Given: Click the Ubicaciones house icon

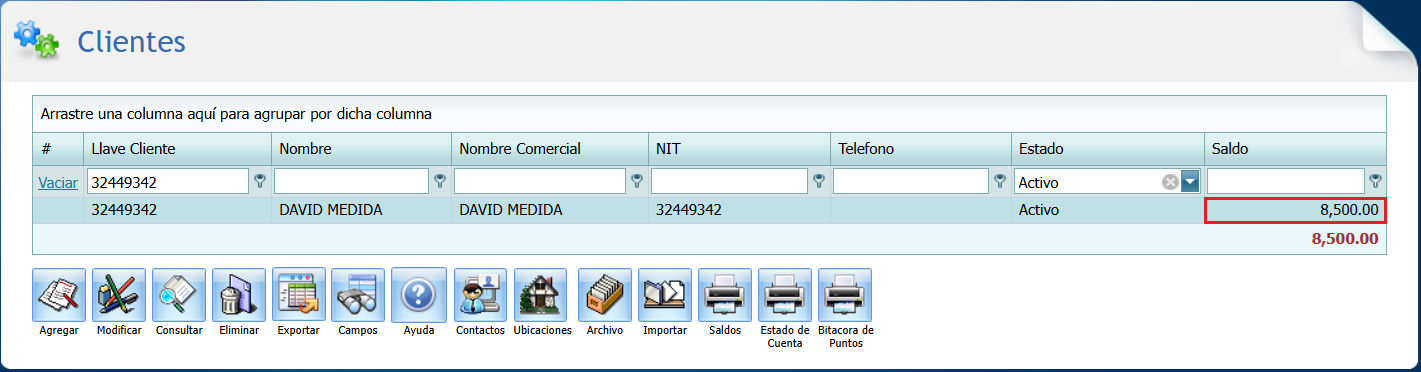Looking at the screenshot, I should 542,294.
